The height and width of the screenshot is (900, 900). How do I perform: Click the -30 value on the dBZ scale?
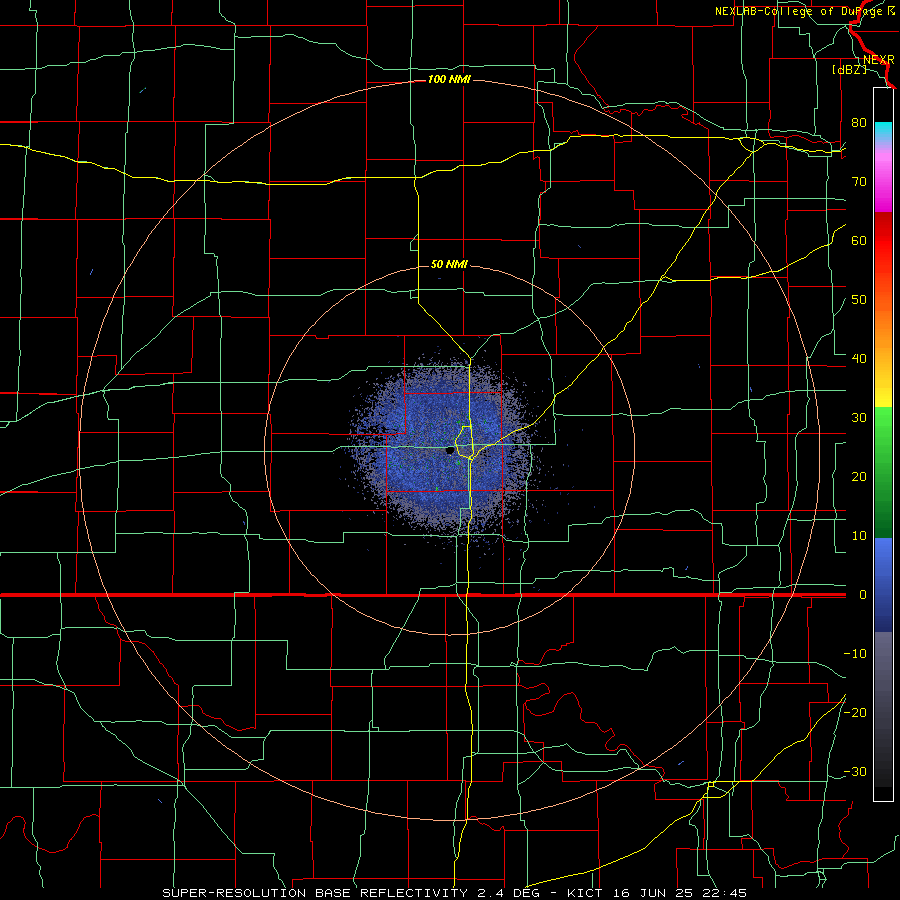pos(855,771)
